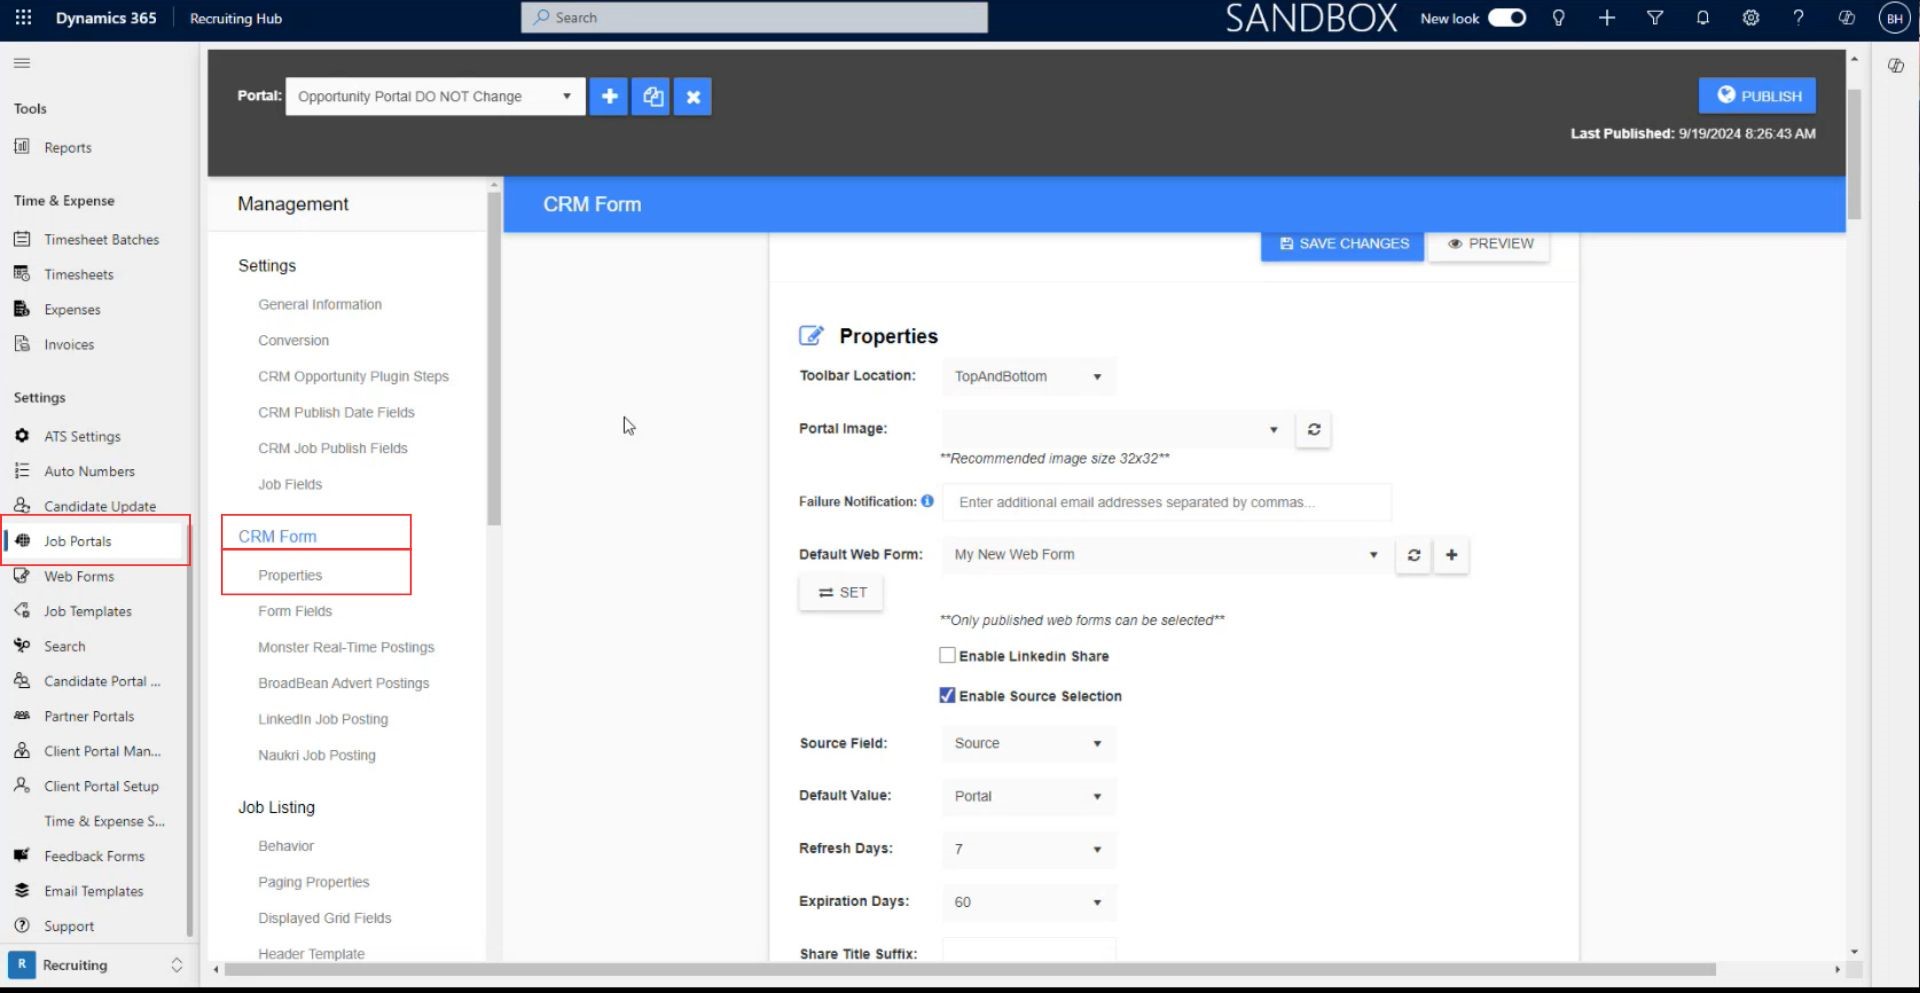The width and height of the screenshot is (1920, 993).
Task: Click the BH user account avatar
Action: [x=1894, y=18]
